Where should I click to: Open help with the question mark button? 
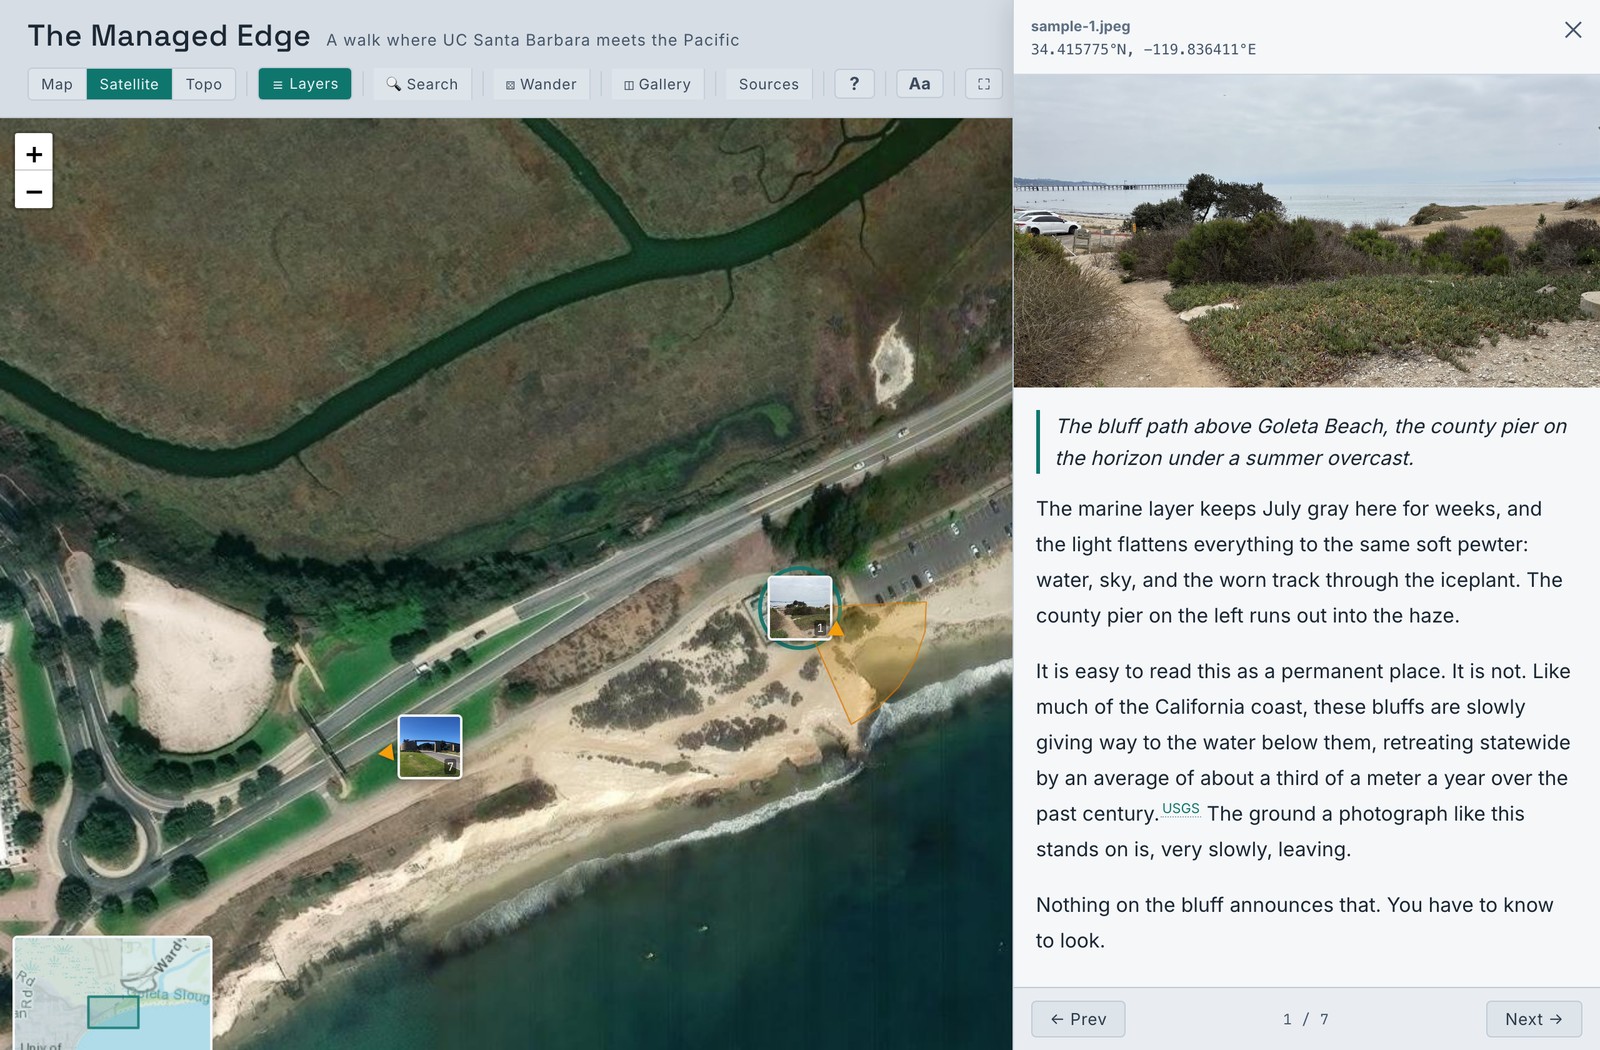(x=854, y=84)
